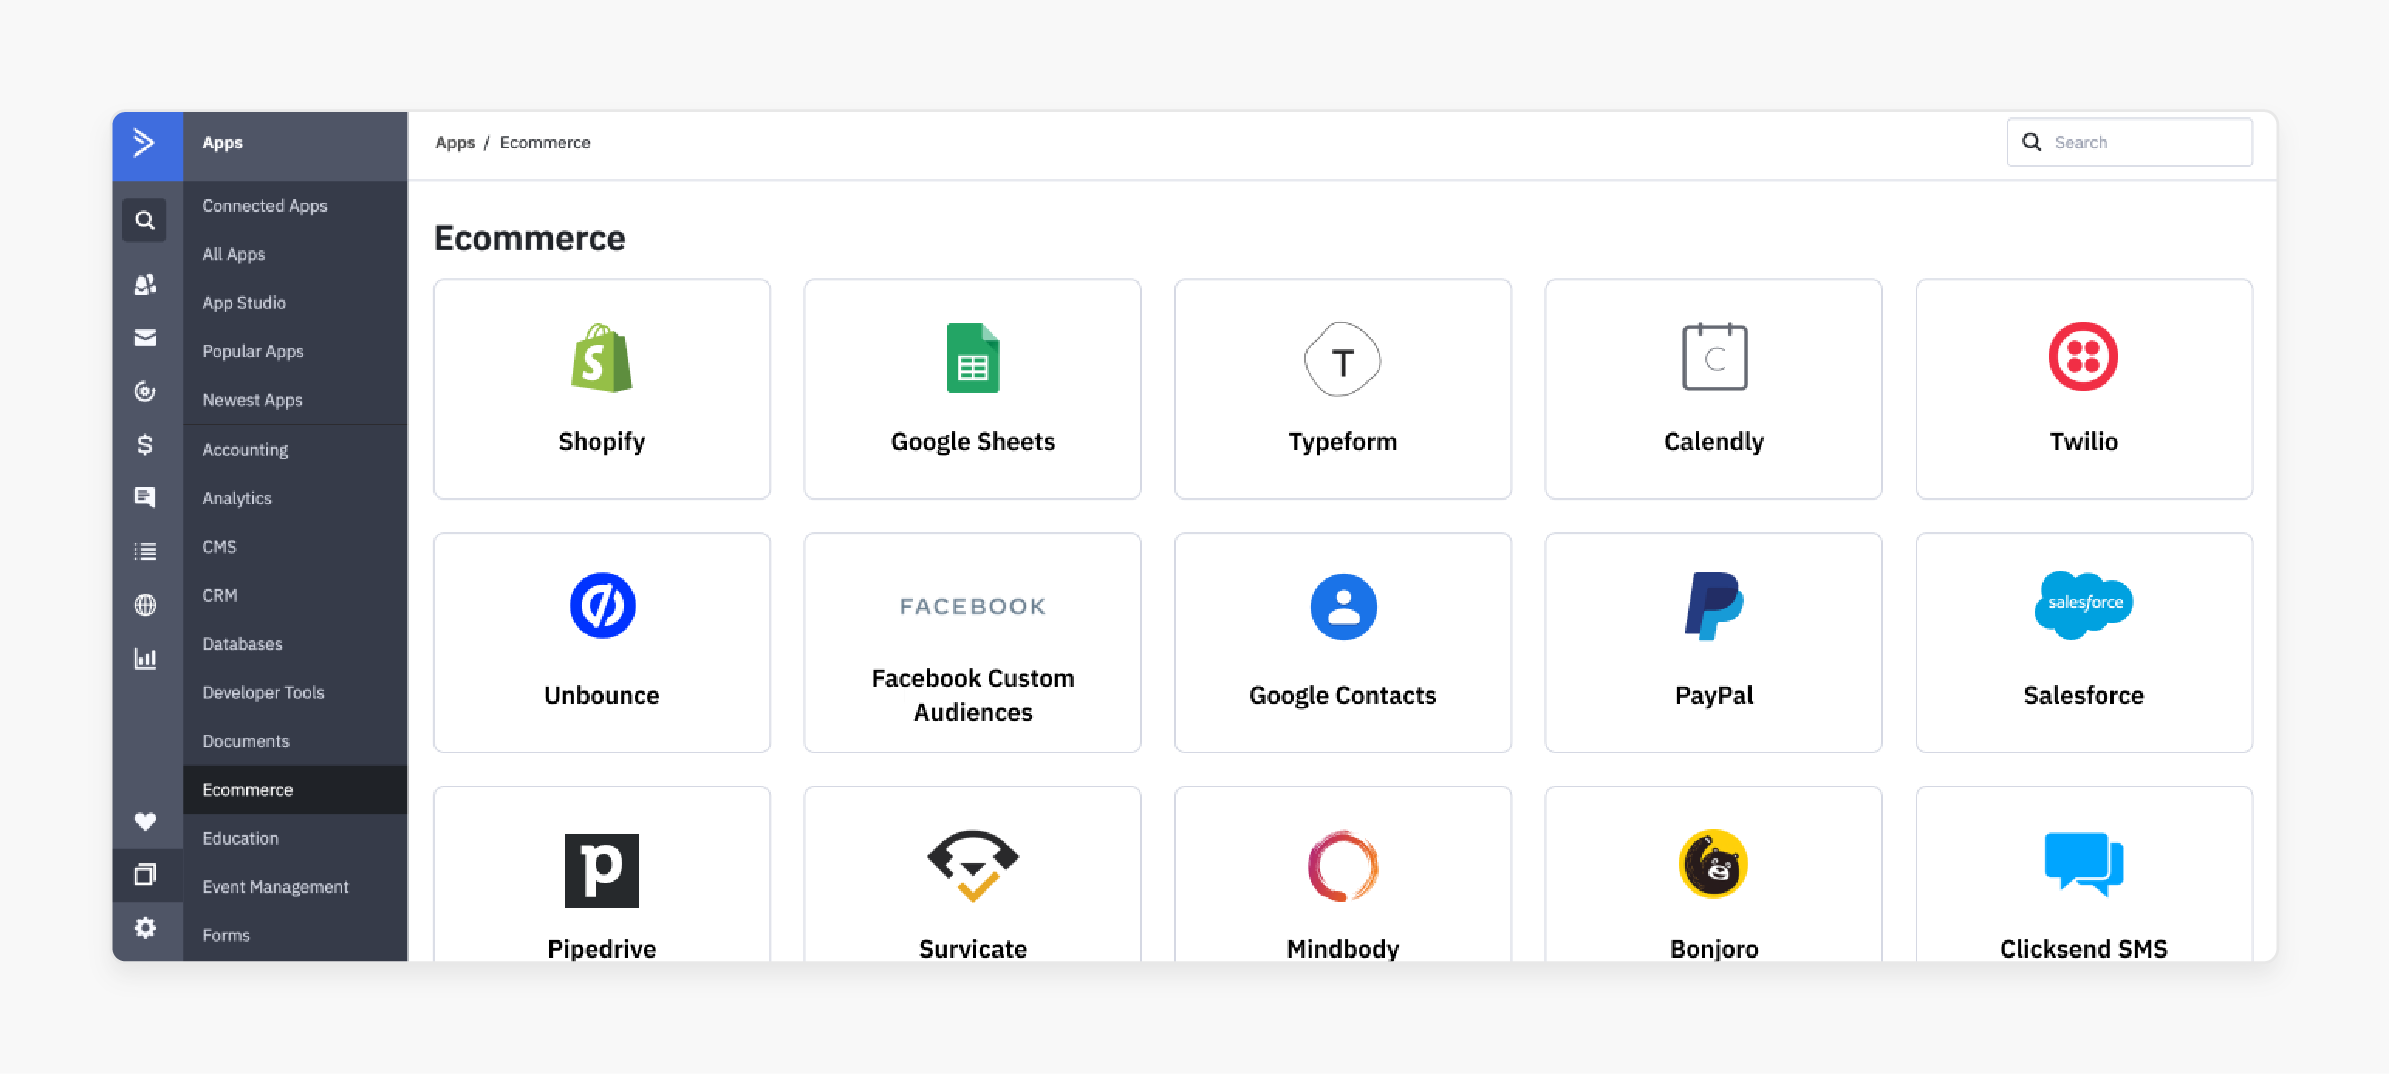Image resolution: width=2389 pixels, height=1074 pixels.
Task: Click the Mindbody ring logo icon
Action: [x=1343, y=866]
